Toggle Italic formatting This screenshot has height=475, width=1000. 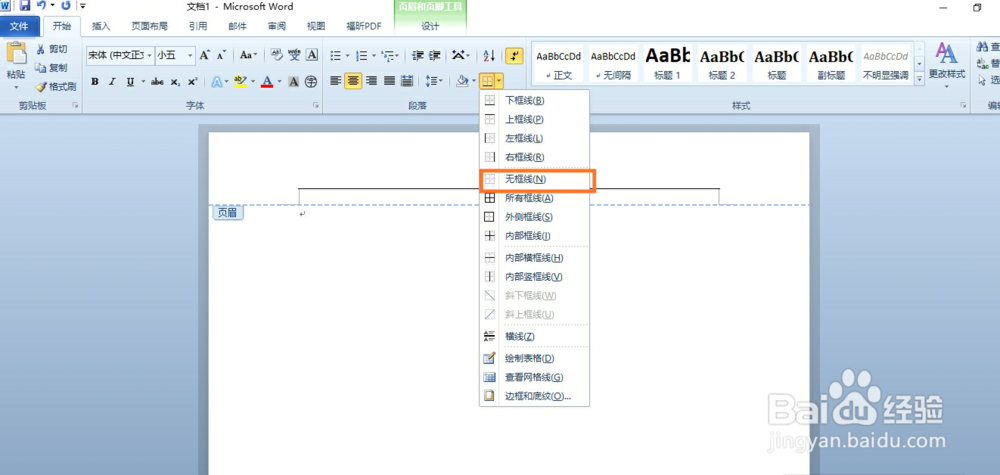tap(112, 82)
